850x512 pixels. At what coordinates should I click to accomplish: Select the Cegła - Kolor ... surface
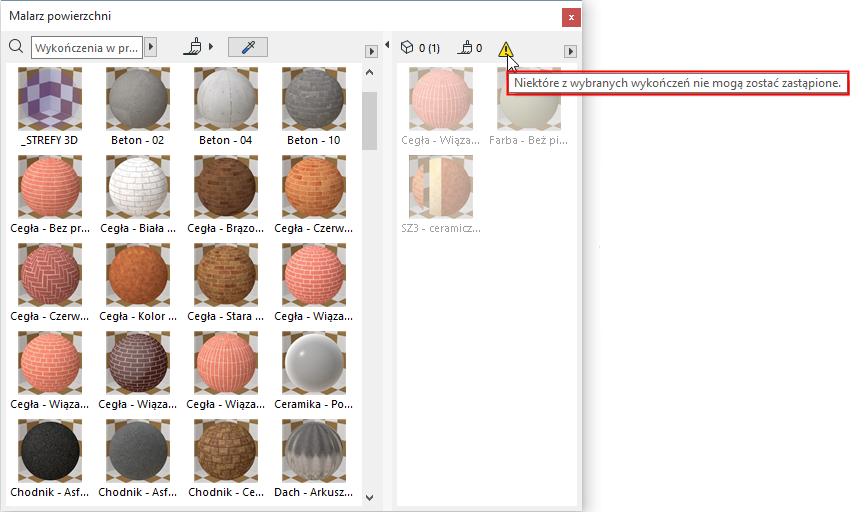pos(138,274)
